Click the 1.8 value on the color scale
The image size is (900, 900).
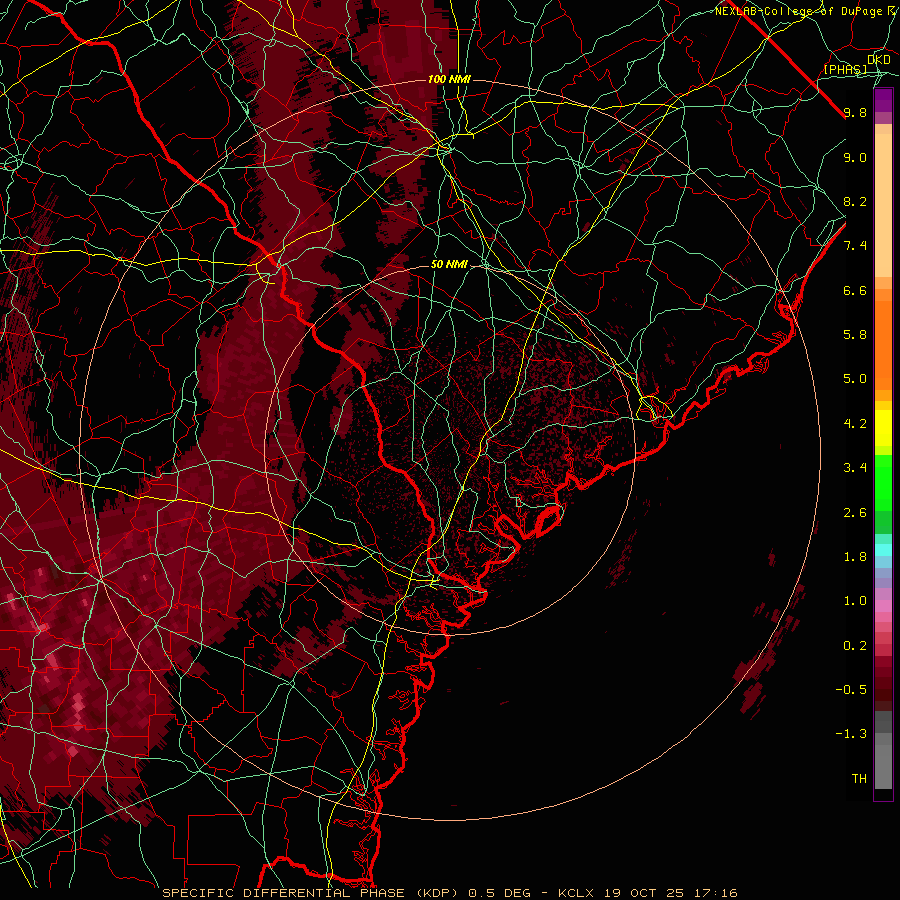[x=855, y=557]
